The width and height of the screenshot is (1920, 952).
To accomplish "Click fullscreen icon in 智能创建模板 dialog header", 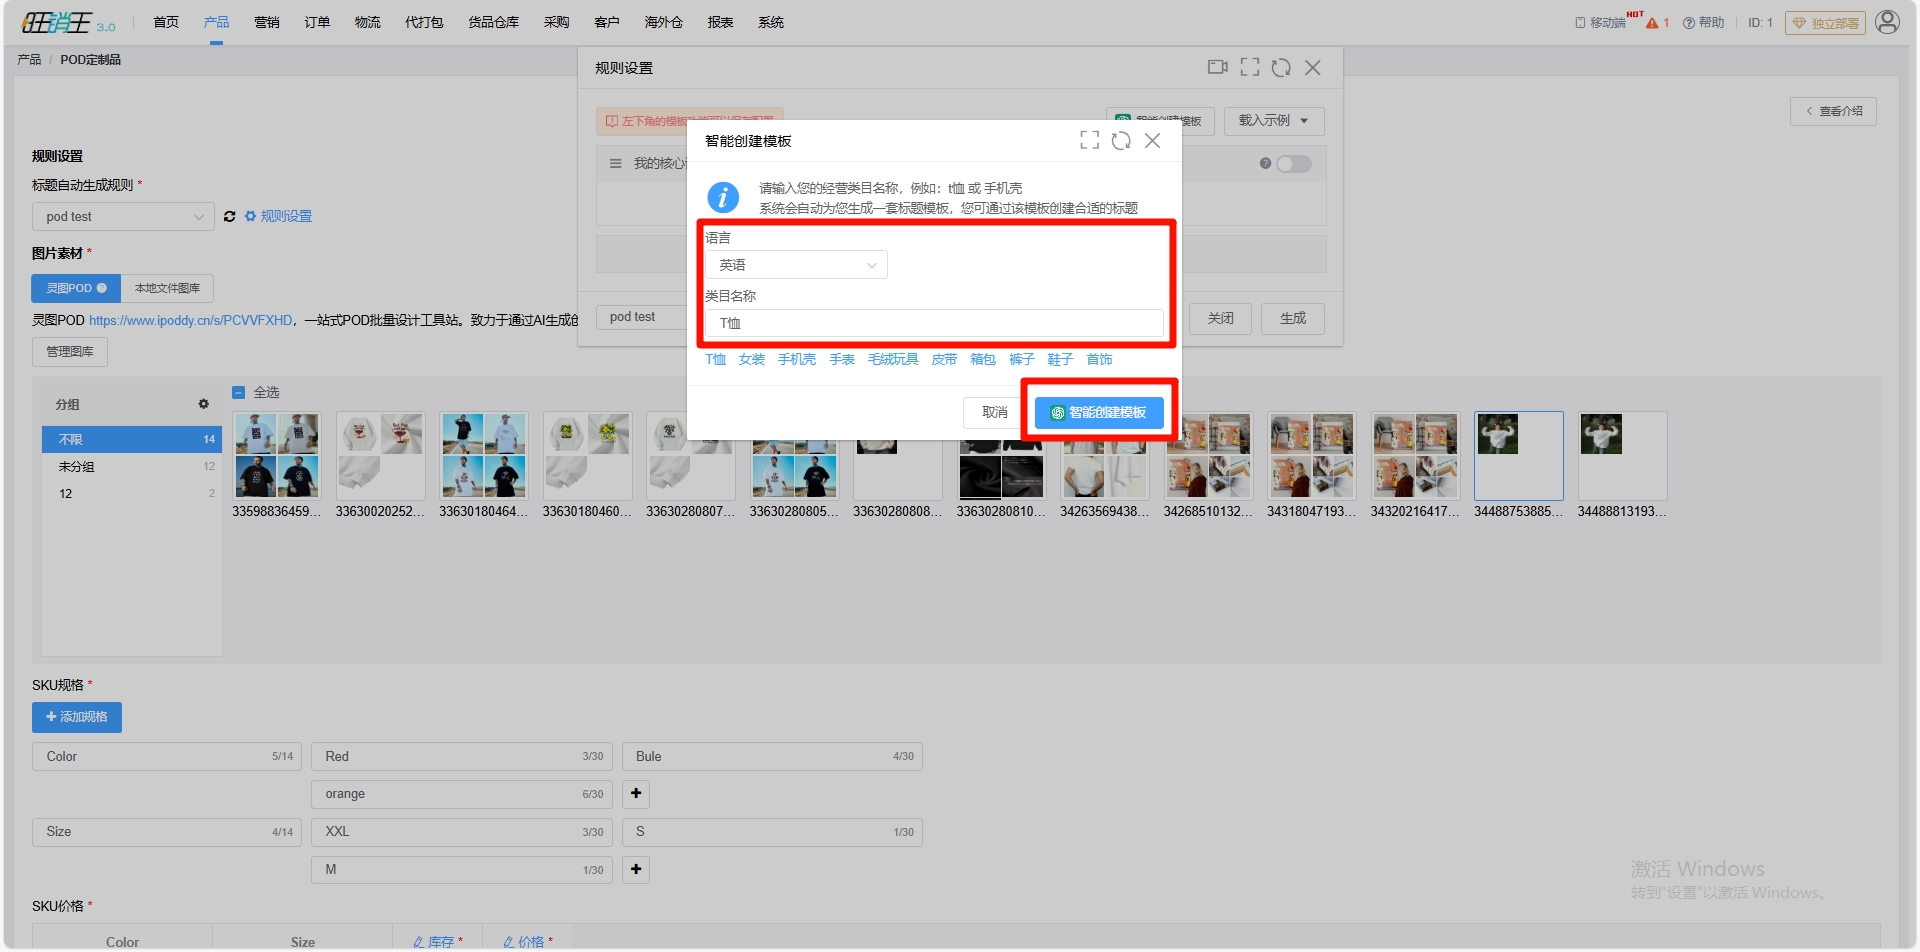I will coord(1089,141).
